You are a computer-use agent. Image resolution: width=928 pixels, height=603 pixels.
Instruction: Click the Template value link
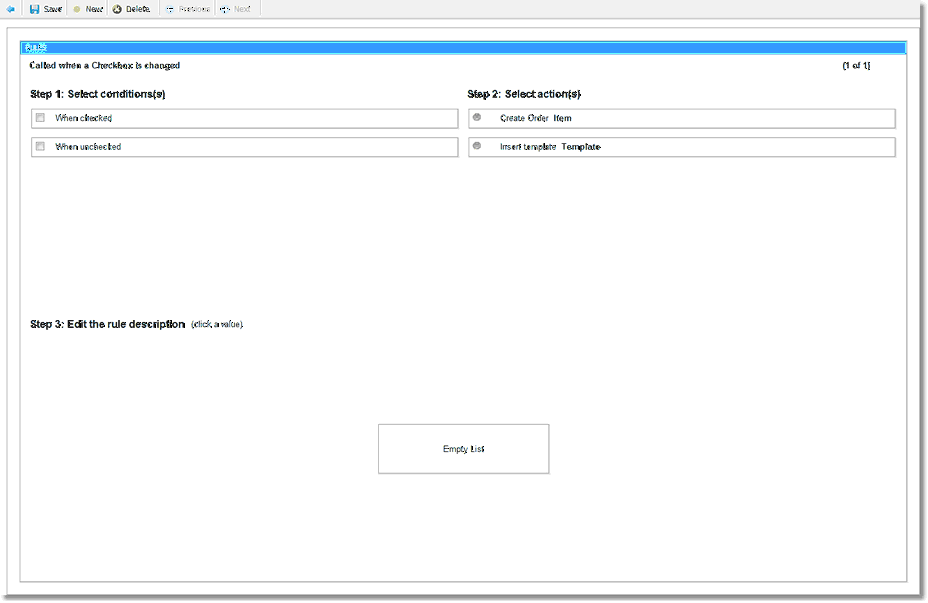coord(581,146)
